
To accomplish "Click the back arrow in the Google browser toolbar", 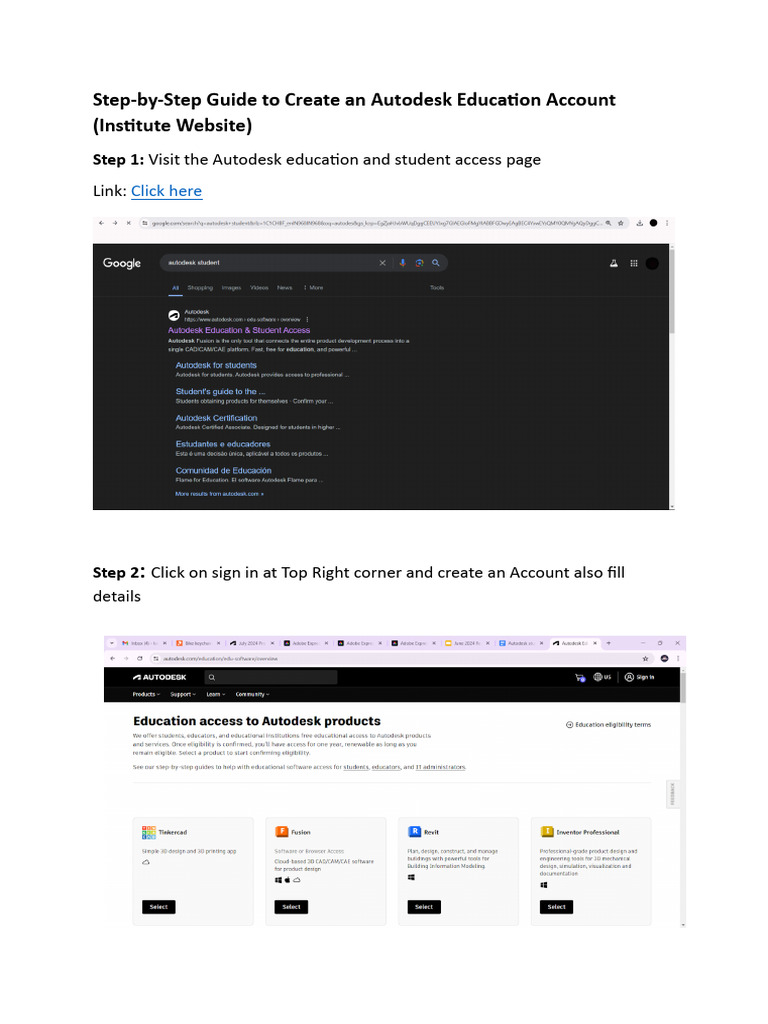I will click(101, 223).
